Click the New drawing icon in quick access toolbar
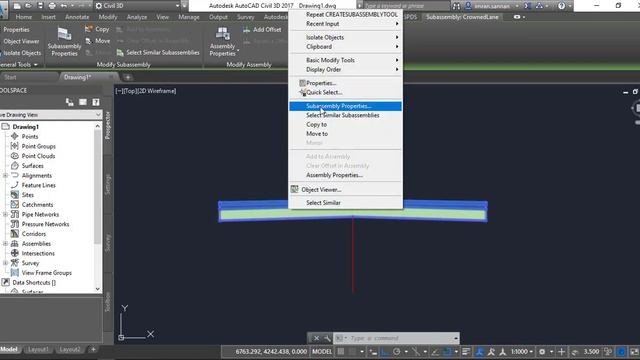 coord(17,6)
